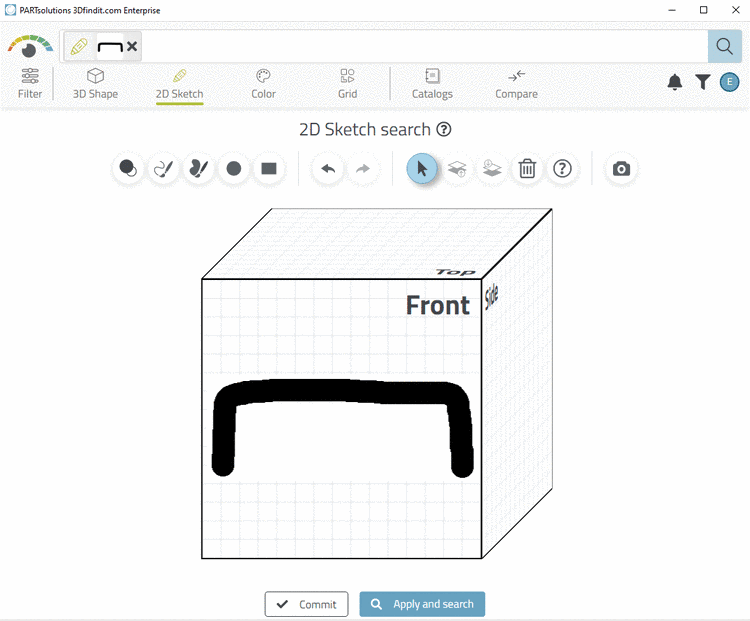Switch to 2D Sketch search tab
This screenshot has height=621, width=750.
point(179,83)
